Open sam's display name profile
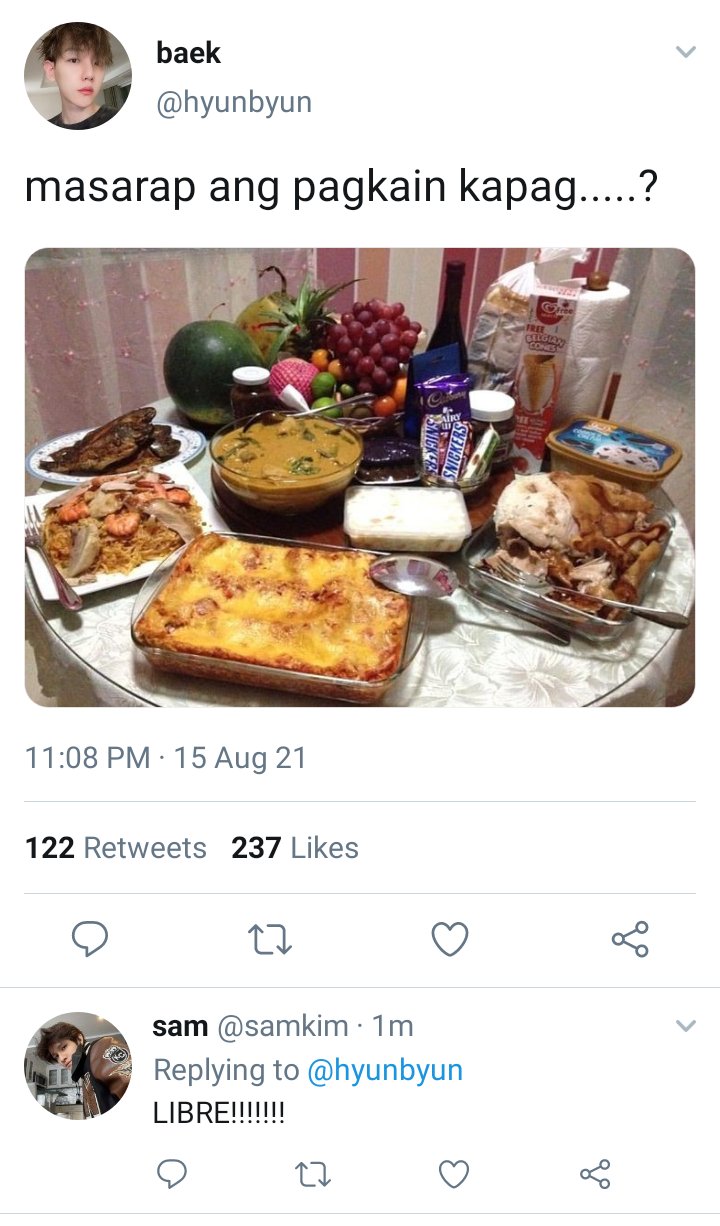The image size is (720, 1226). [180, 1026]
